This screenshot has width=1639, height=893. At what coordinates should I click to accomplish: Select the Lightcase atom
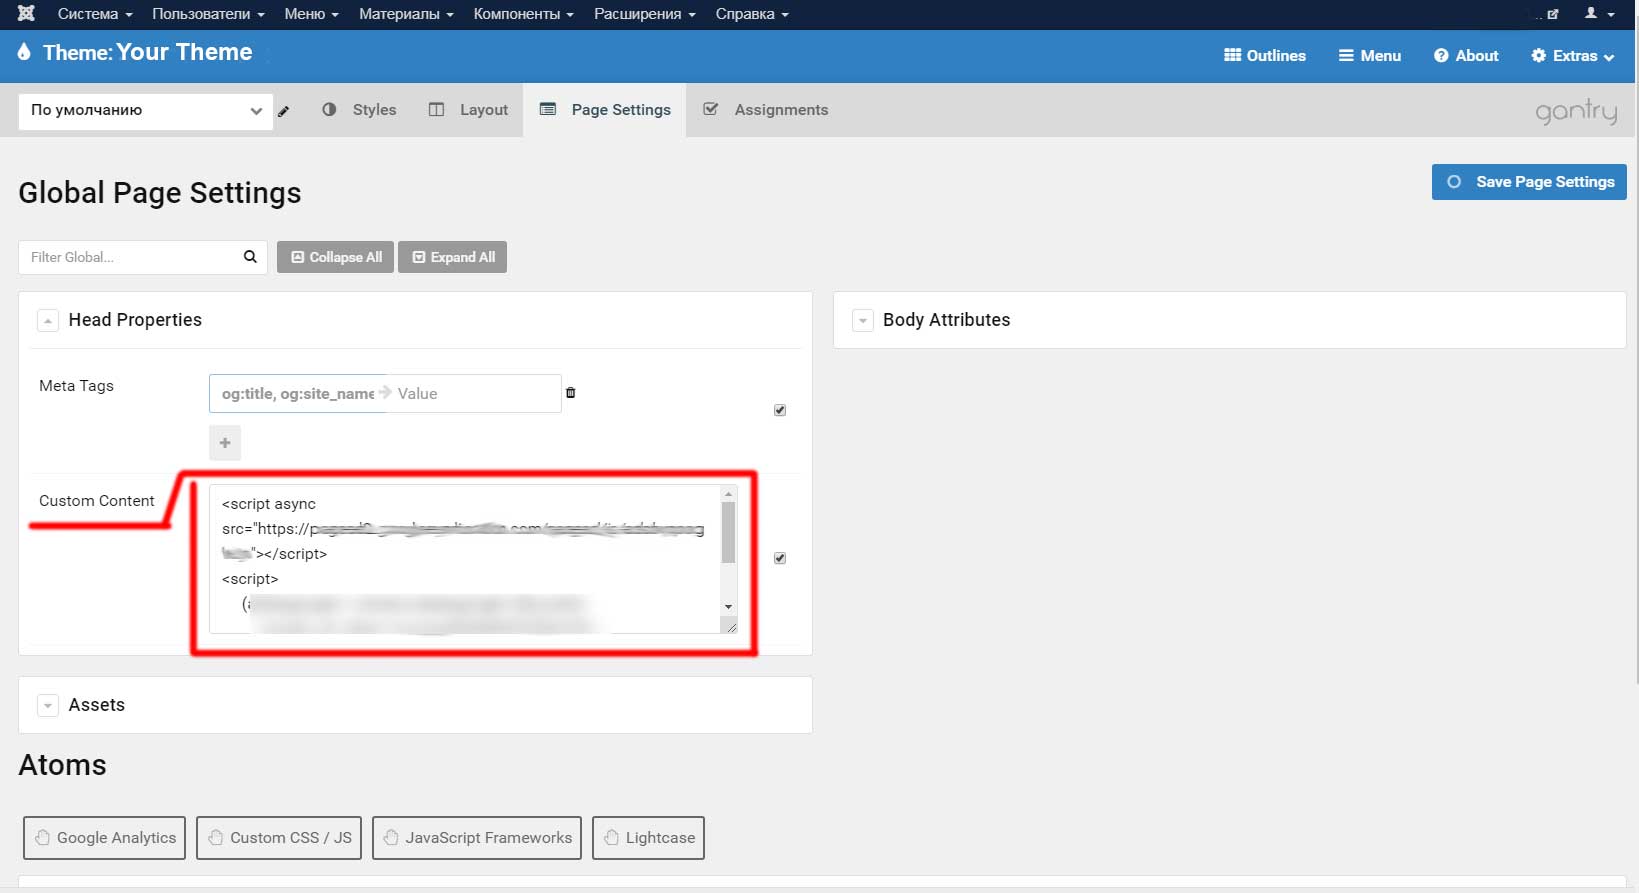[649, 838]
